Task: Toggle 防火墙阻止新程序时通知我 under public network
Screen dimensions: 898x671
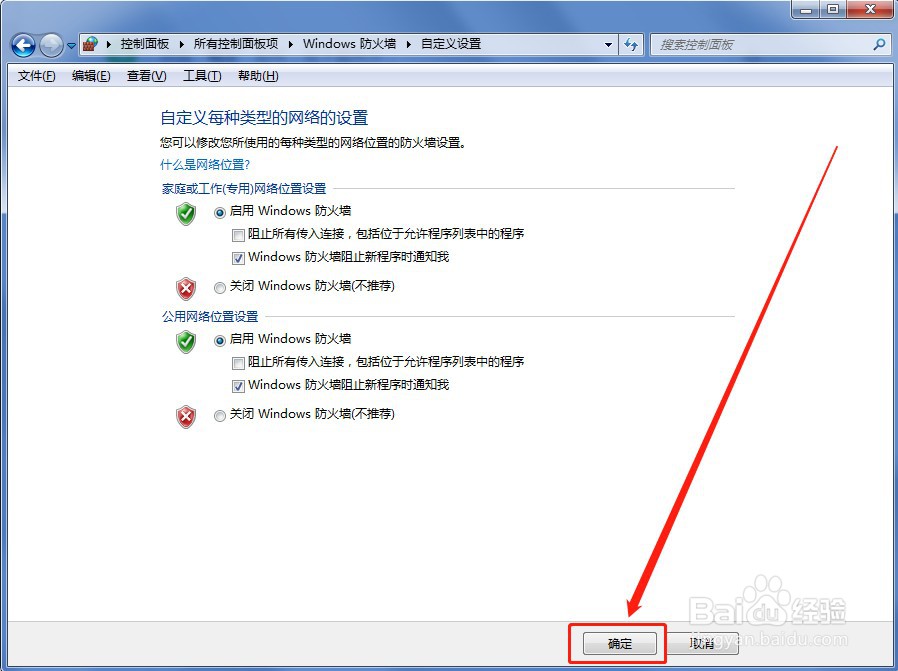Action: (x=238, y=386)
